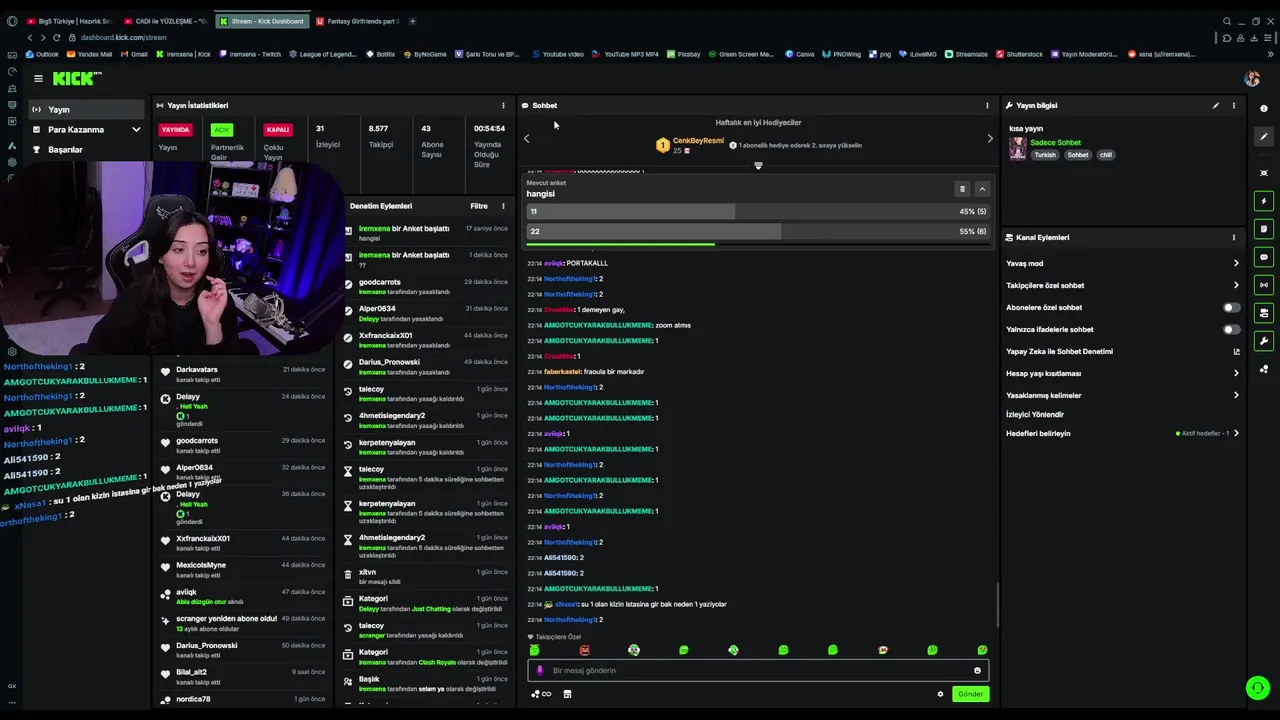Click the stream category thumbnail image

coord(1018,148)
